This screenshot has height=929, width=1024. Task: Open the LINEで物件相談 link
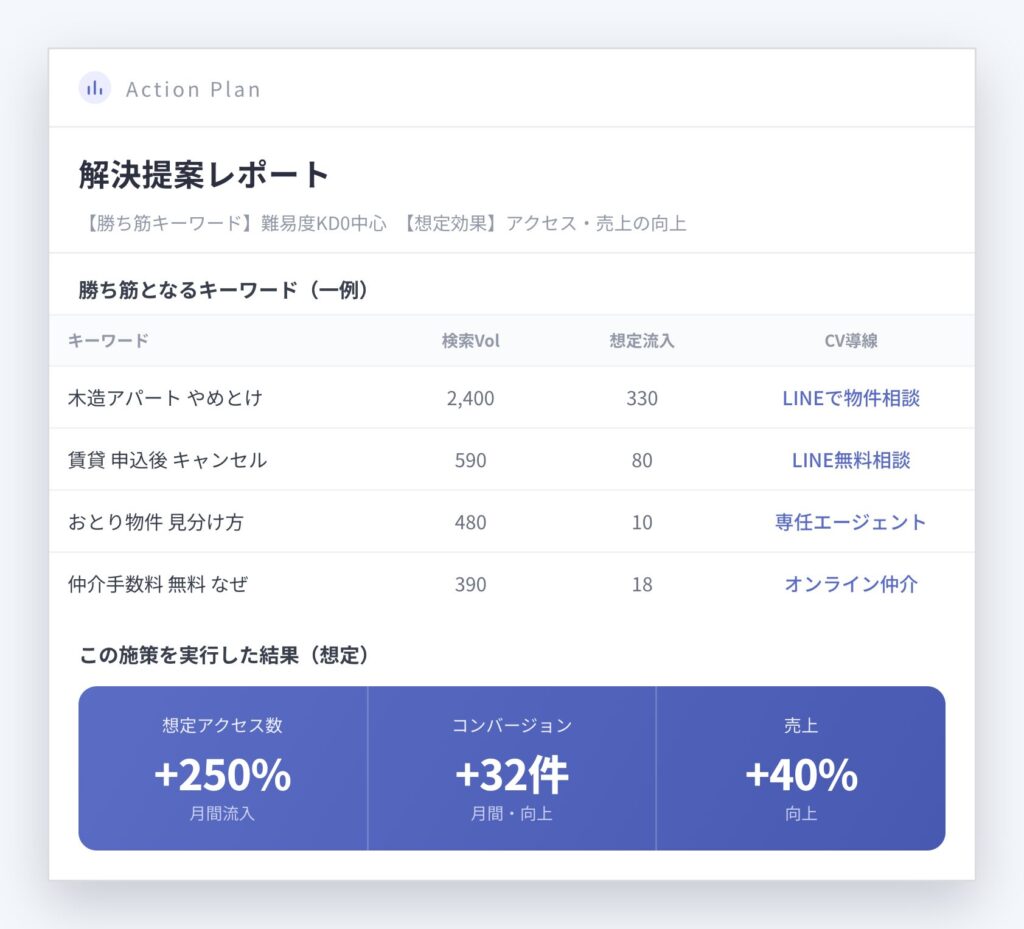coord(851,398)
